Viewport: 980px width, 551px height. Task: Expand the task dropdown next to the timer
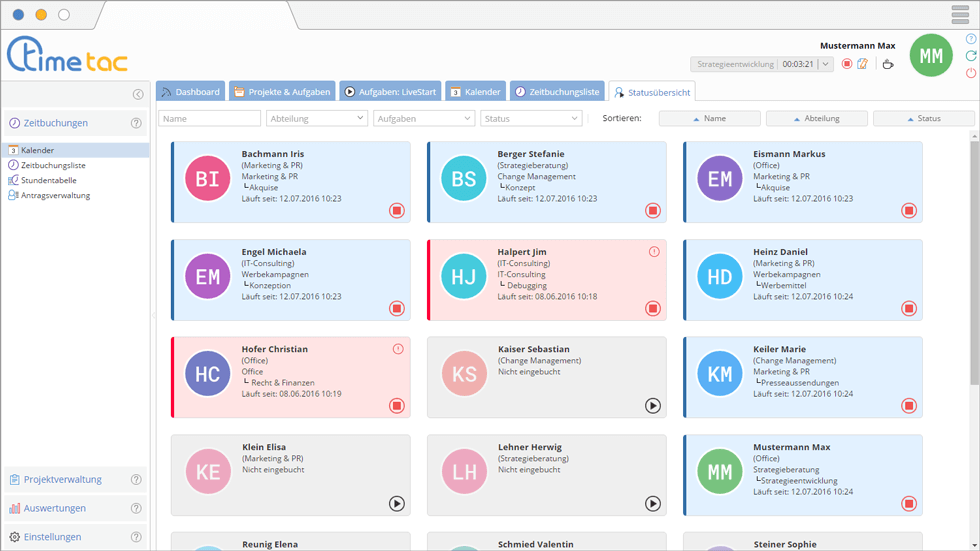[x=825, y=64]
